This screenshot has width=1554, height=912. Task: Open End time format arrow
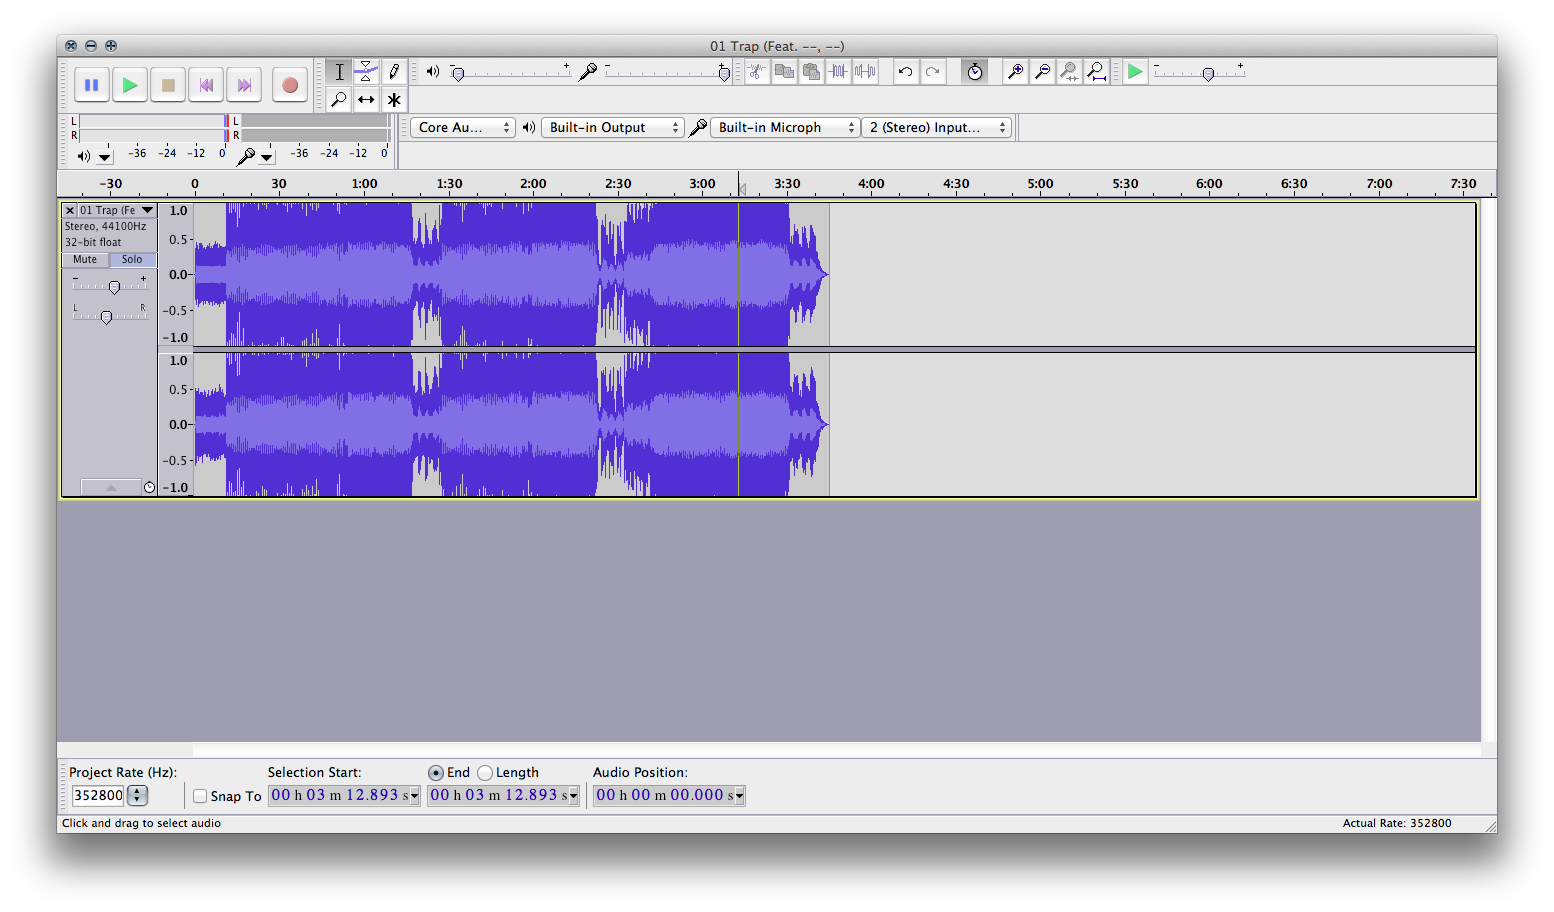click(573, 796)
